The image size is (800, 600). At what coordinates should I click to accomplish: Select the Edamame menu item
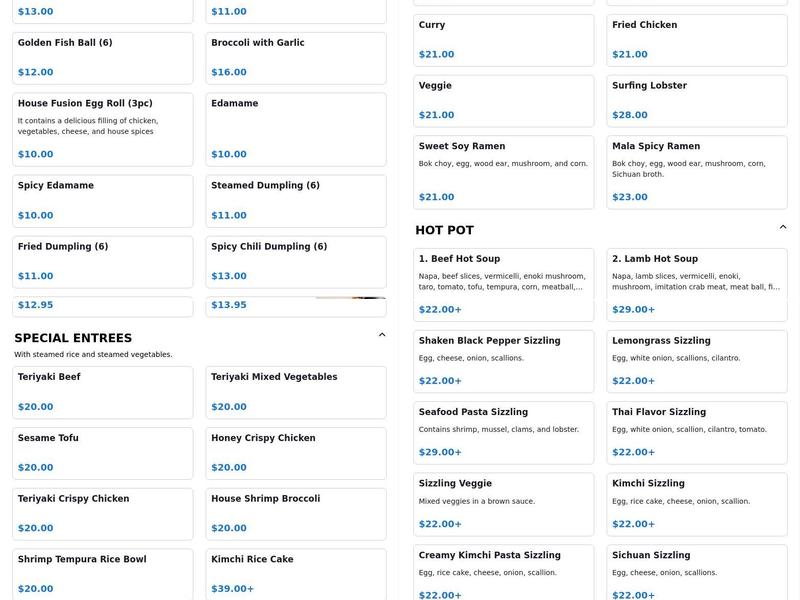click(295, 128)
